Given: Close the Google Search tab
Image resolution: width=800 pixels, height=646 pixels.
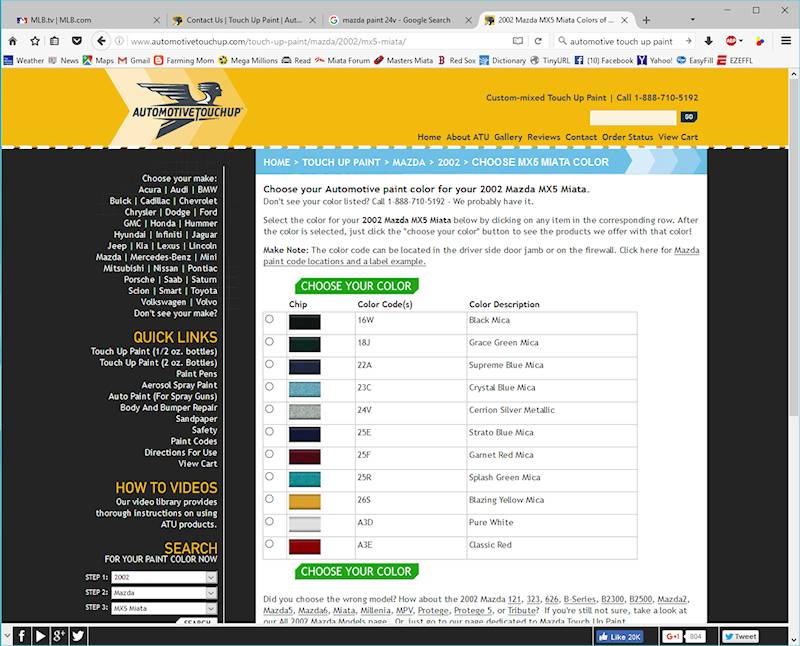Looking at the screenshot, I should click(468, 20).
